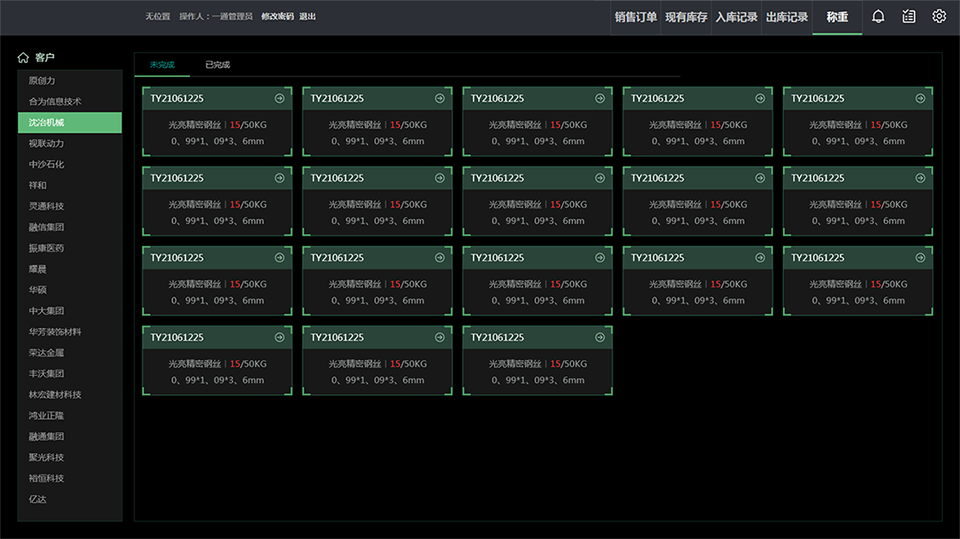Select customer 合为信息技术 in the sidebar
The width and height of the screenshot is (960, 539).
point(55,101)
